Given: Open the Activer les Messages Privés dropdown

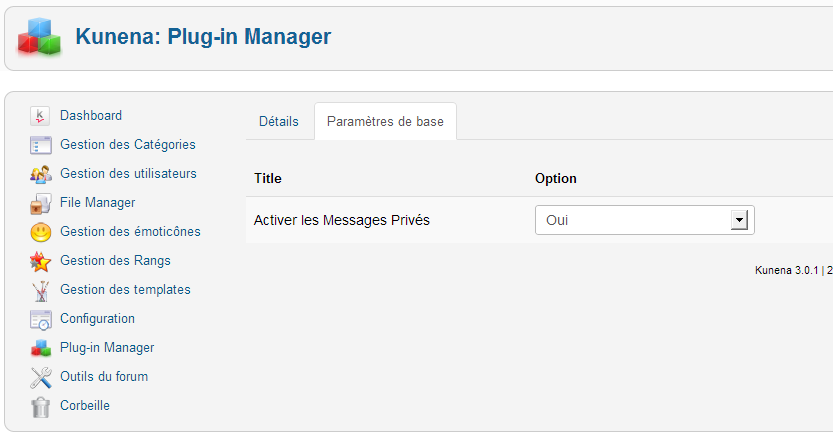Looking at the screenshot, I should (644, 220).
